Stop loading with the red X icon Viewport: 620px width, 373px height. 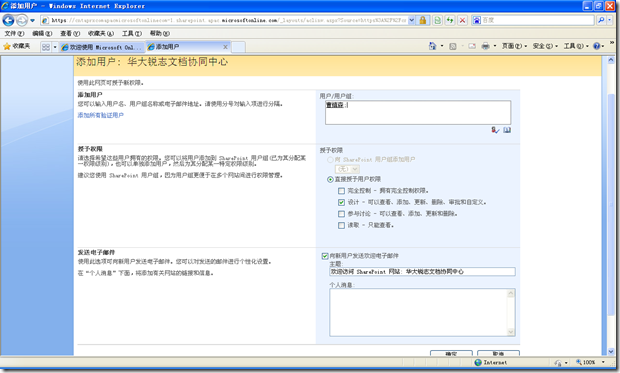[462, 20]
